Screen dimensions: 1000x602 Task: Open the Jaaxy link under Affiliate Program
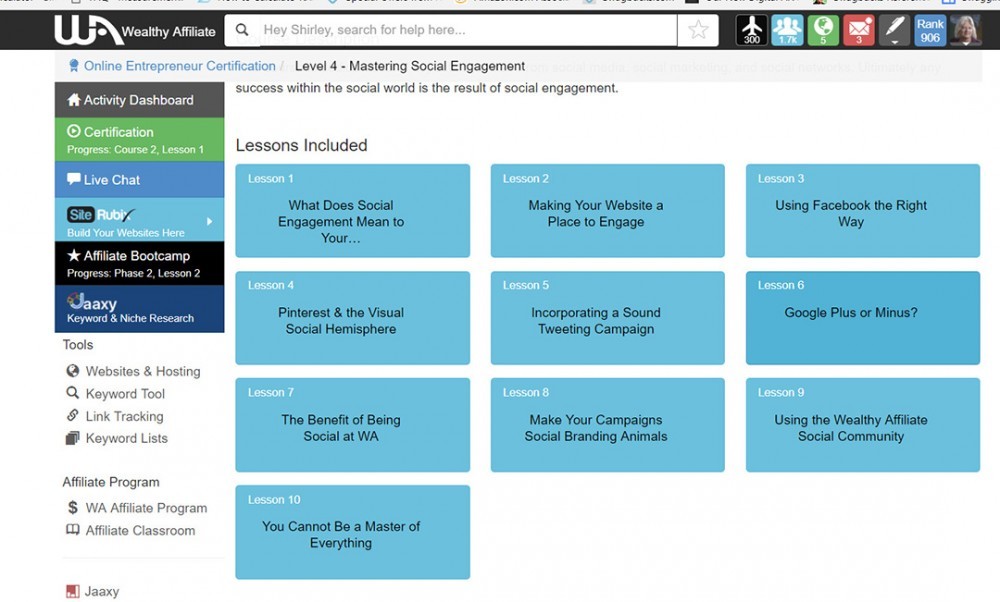pos(102,591)
